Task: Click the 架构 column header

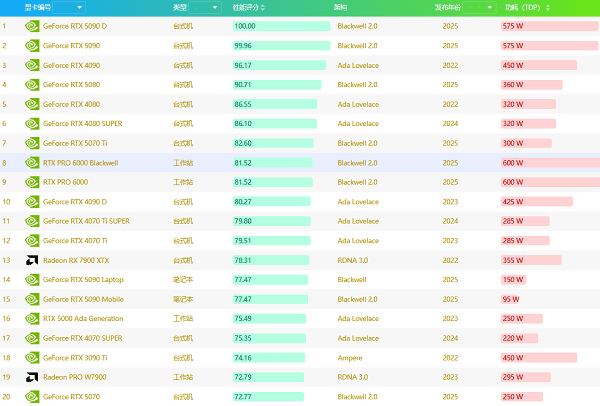Action: pos(344,7)
